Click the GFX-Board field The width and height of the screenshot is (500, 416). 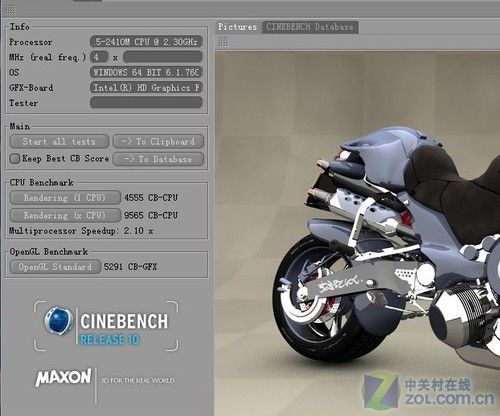pyautogui.click(x=146, y=88)
